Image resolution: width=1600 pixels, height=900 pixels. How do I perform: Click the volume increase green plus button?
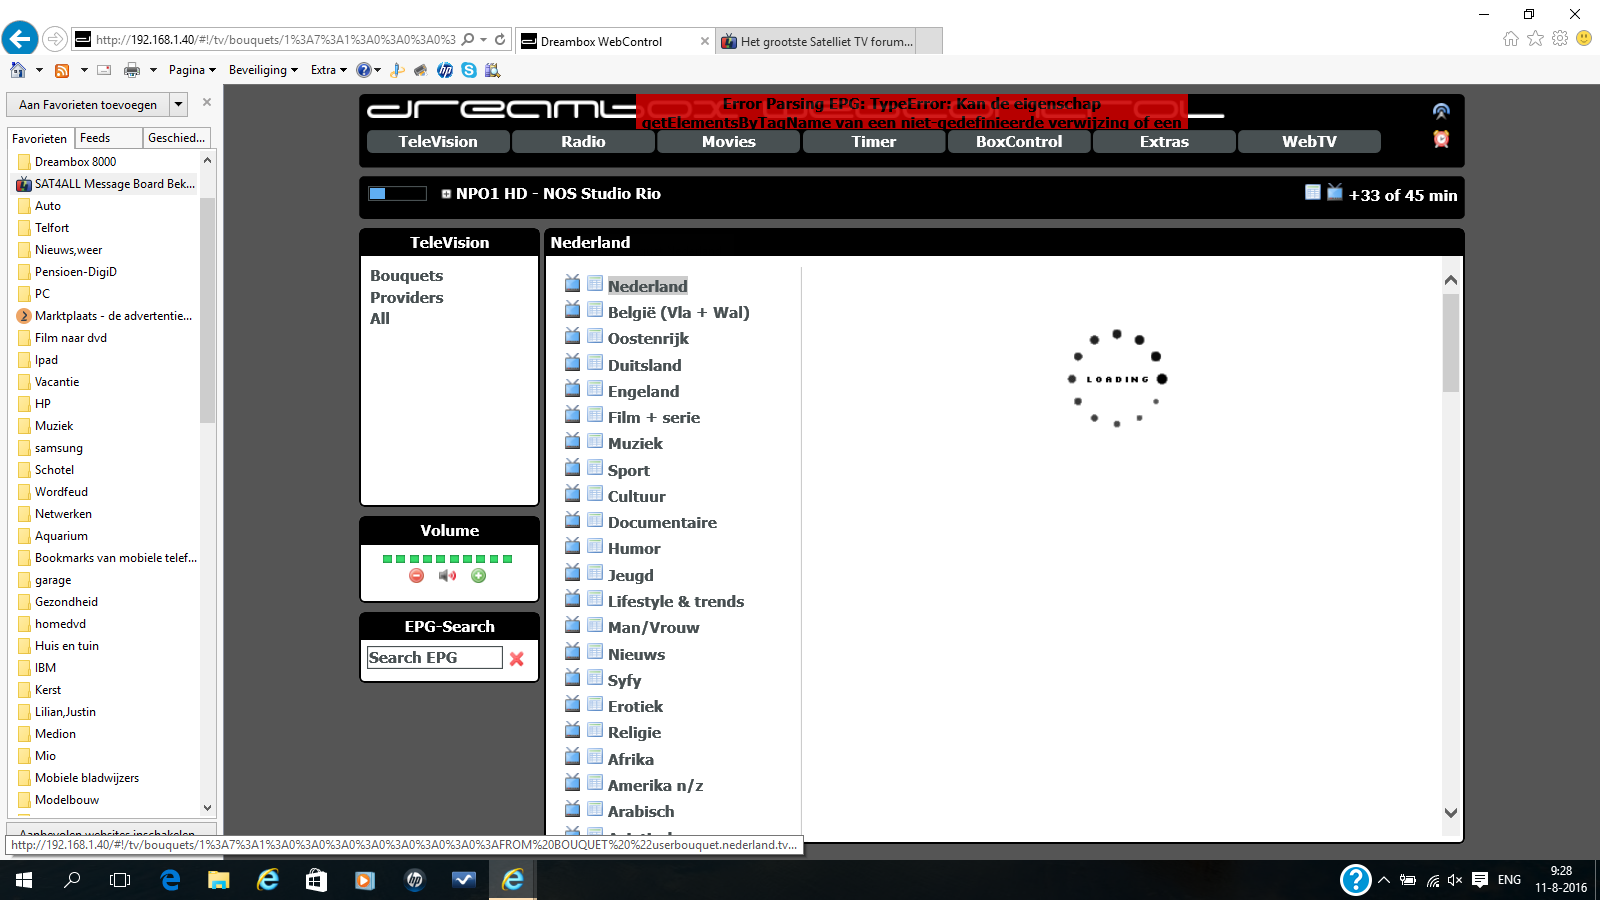click(x=479, y=576)
